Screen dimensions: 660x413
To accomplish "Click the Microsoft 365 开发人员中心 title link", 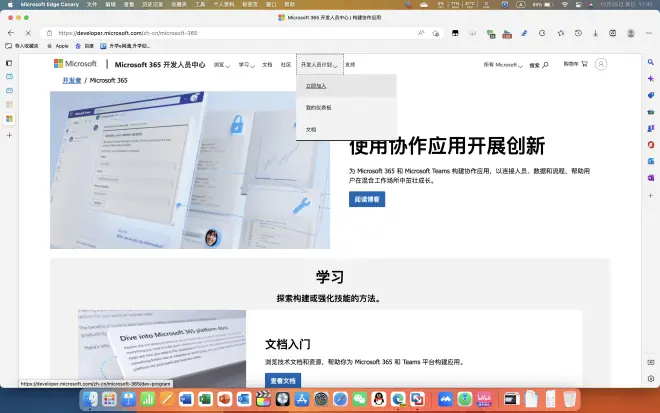I will pos(160,64).
